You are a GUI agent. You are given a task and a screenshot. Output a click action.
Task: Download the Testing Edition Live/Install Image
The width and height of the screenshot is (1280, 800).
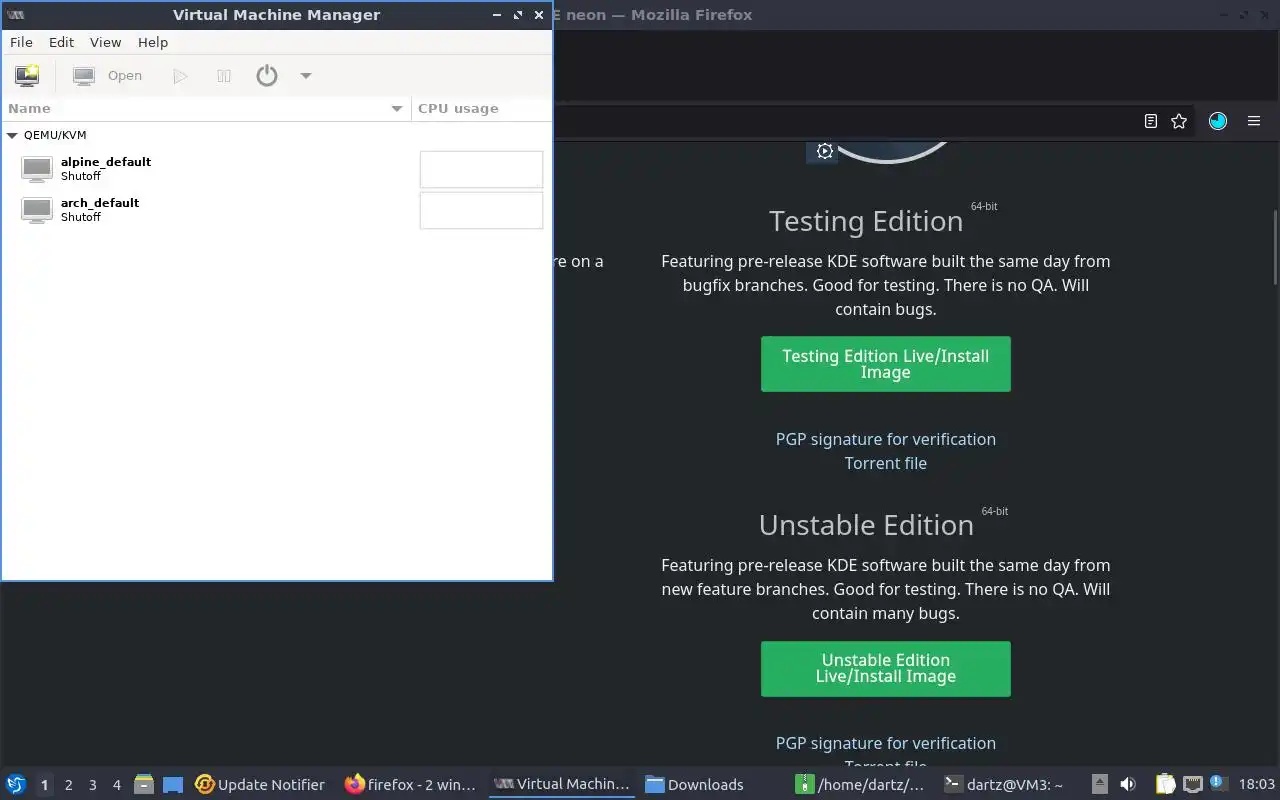[x=885, y=364]
